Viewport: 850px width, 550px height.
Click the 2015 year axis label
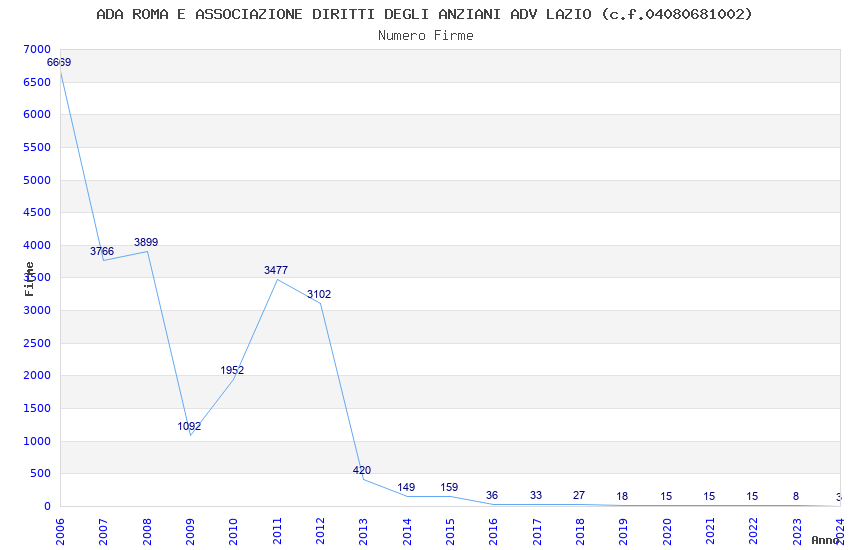(x=450, y=532)
